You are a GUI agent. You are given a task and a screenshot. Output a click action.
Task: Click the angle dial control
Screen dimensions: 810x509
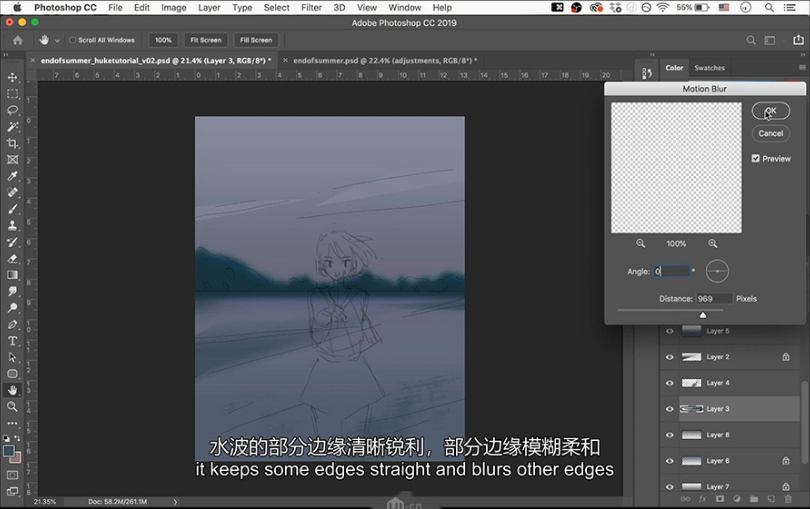(x=717, y=271)
